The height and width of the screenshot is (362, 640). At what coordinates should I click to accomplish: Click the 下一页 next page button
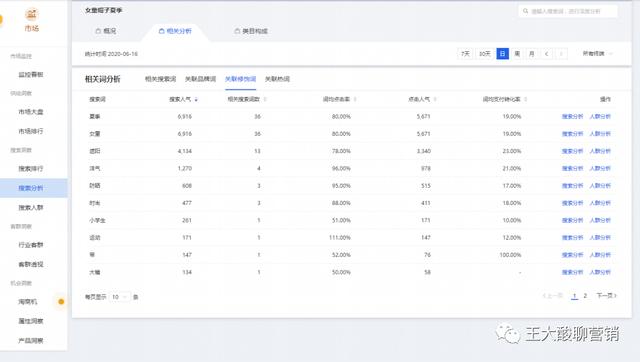(606, 295)
